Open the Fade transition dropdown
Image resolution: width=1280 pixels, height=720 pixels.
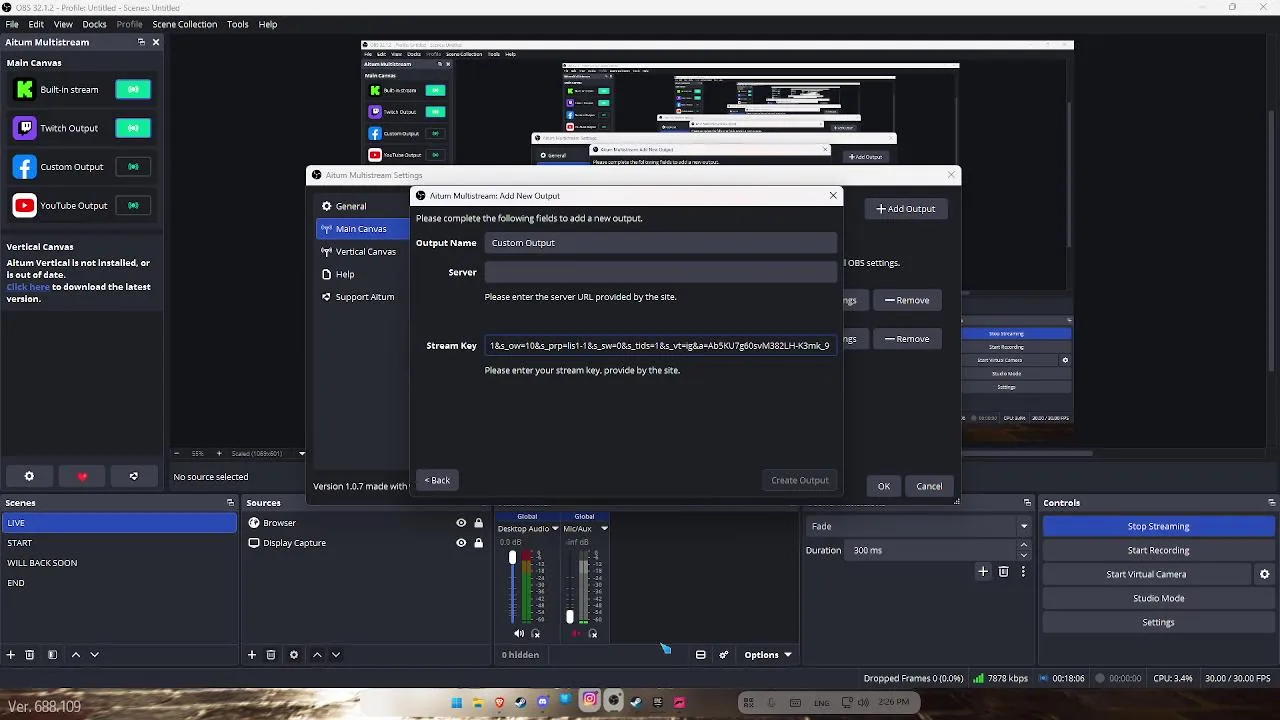tap(919, 527)
